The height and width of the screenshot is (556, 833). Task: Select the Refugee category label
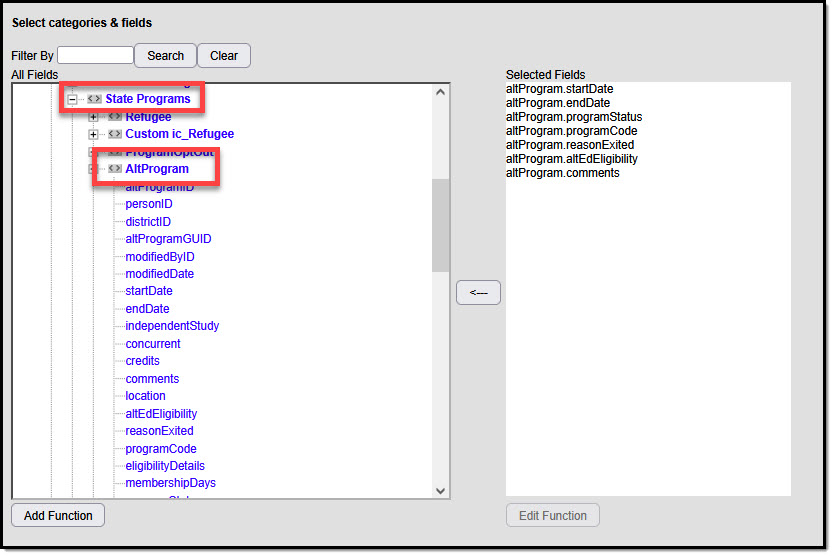click(x=148, y=117)
